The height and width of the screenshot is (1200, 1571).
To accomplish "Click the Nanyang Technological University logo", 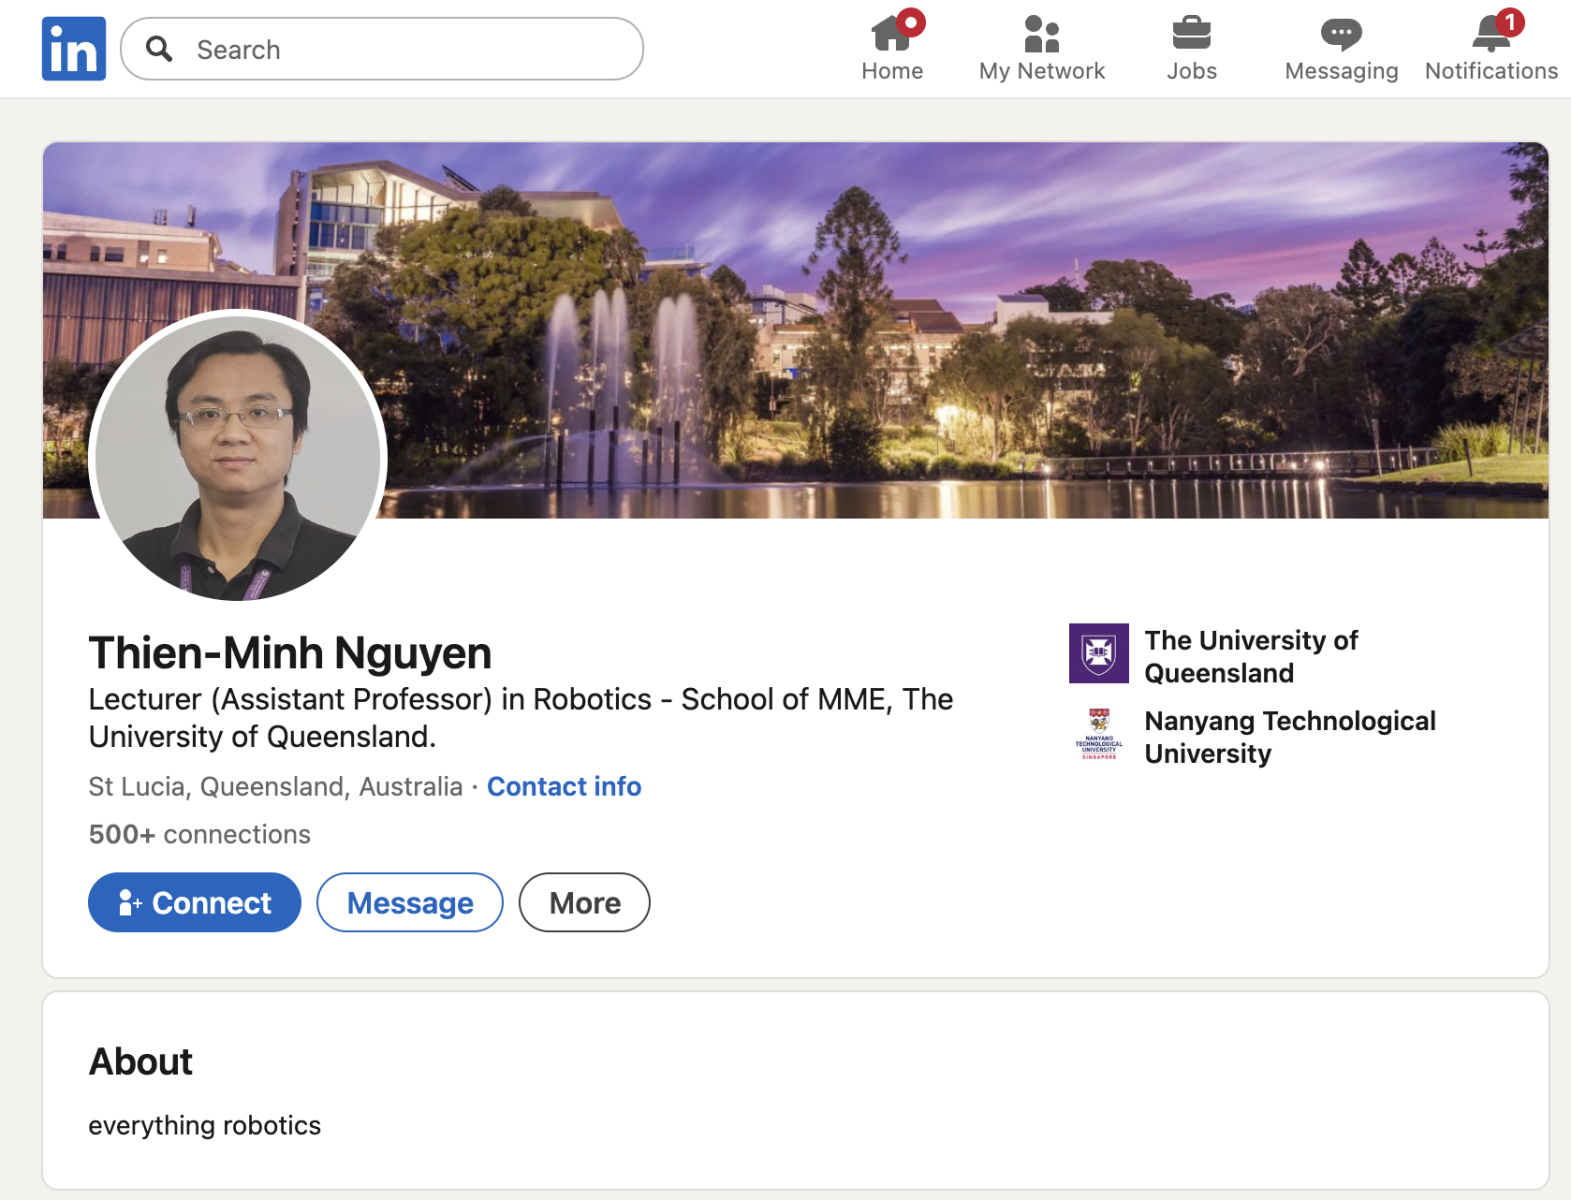I will 1098,735.
